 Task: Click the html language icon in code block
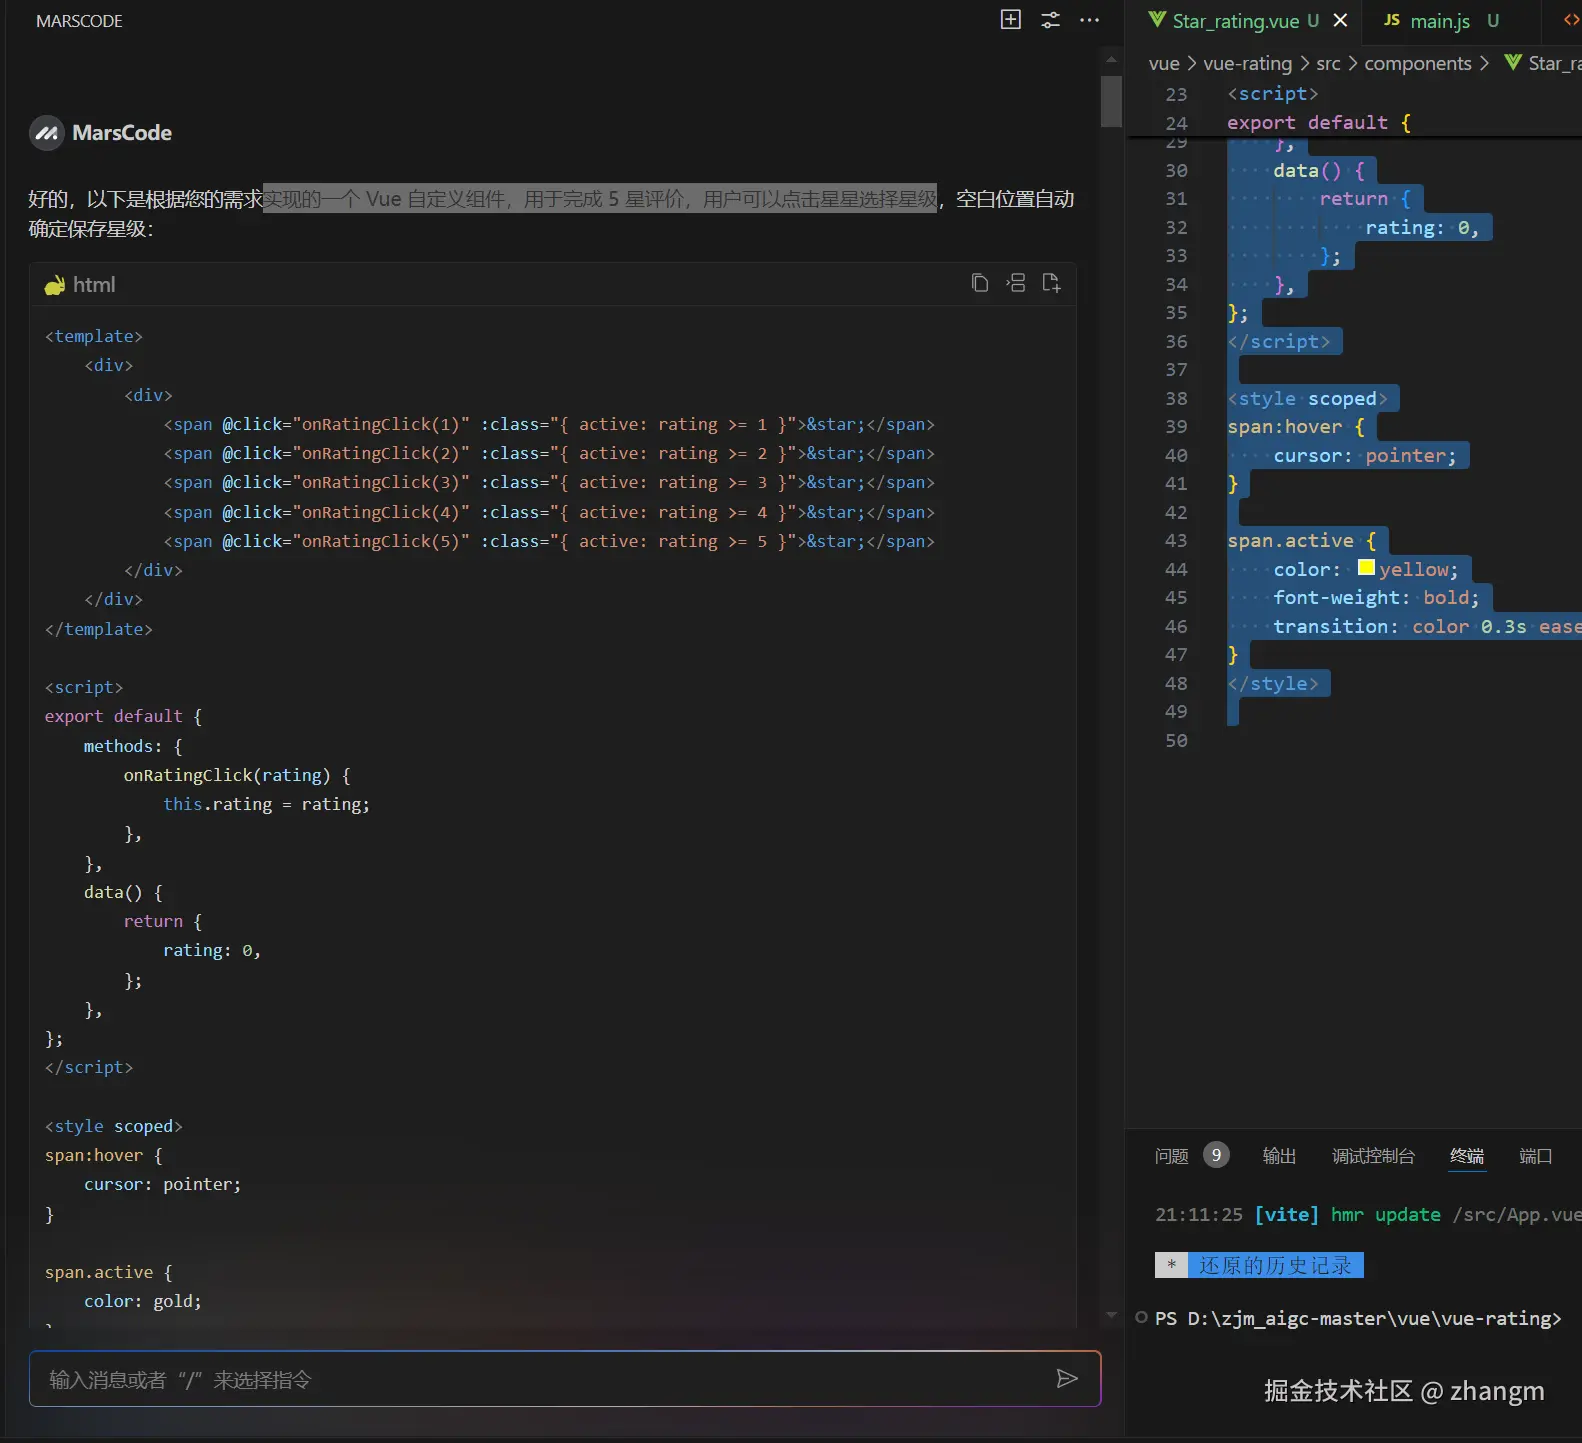[x=55, y=285]
